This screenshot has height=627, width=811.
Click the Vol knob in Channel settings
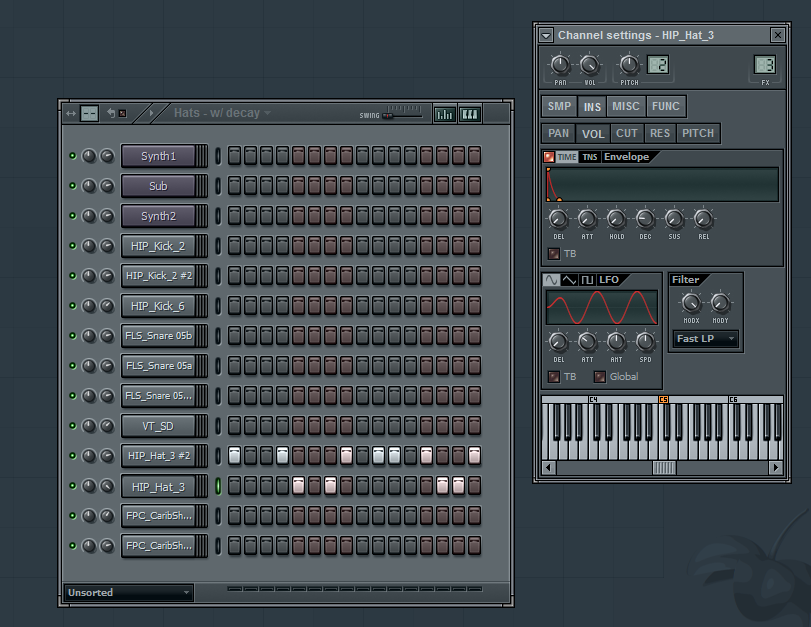[589, 65]
